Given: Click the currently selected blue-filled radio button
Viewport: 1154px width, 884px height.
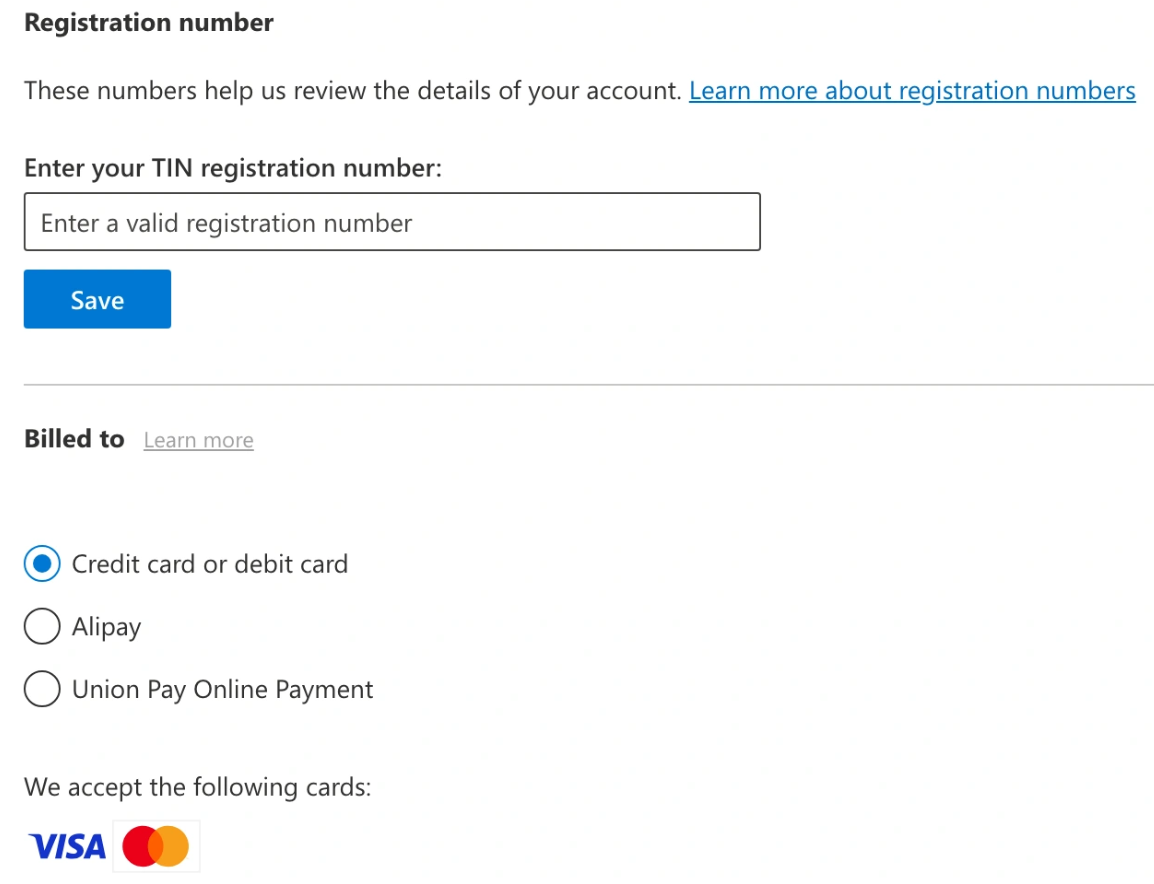Looking at the screenshot, I should click(x=42, y=564).
